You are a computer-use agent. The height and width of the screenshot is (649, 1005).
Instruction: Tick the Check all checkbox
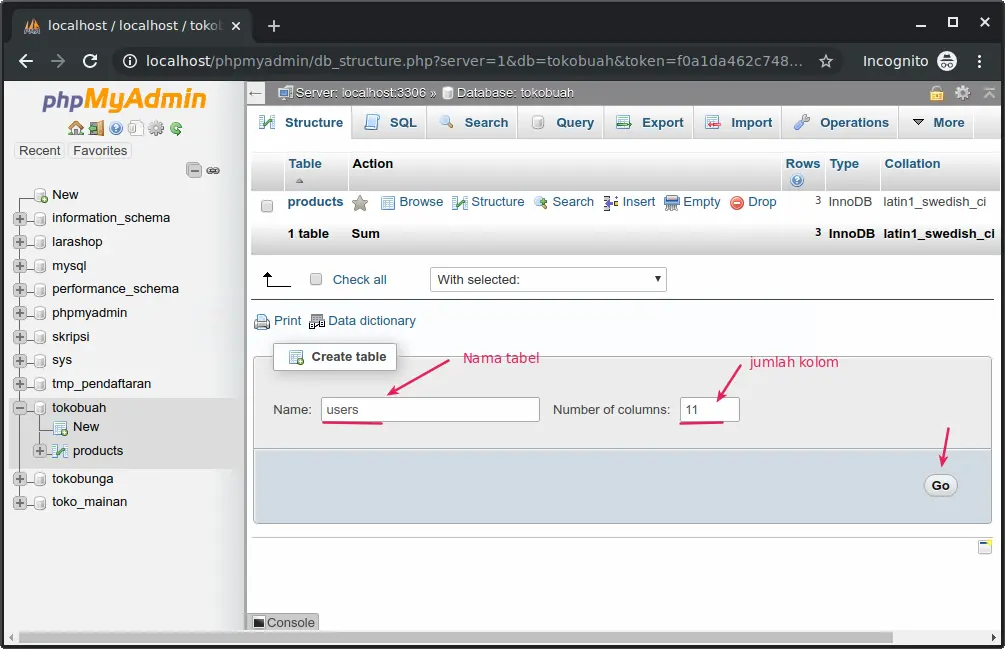point(316,279)
